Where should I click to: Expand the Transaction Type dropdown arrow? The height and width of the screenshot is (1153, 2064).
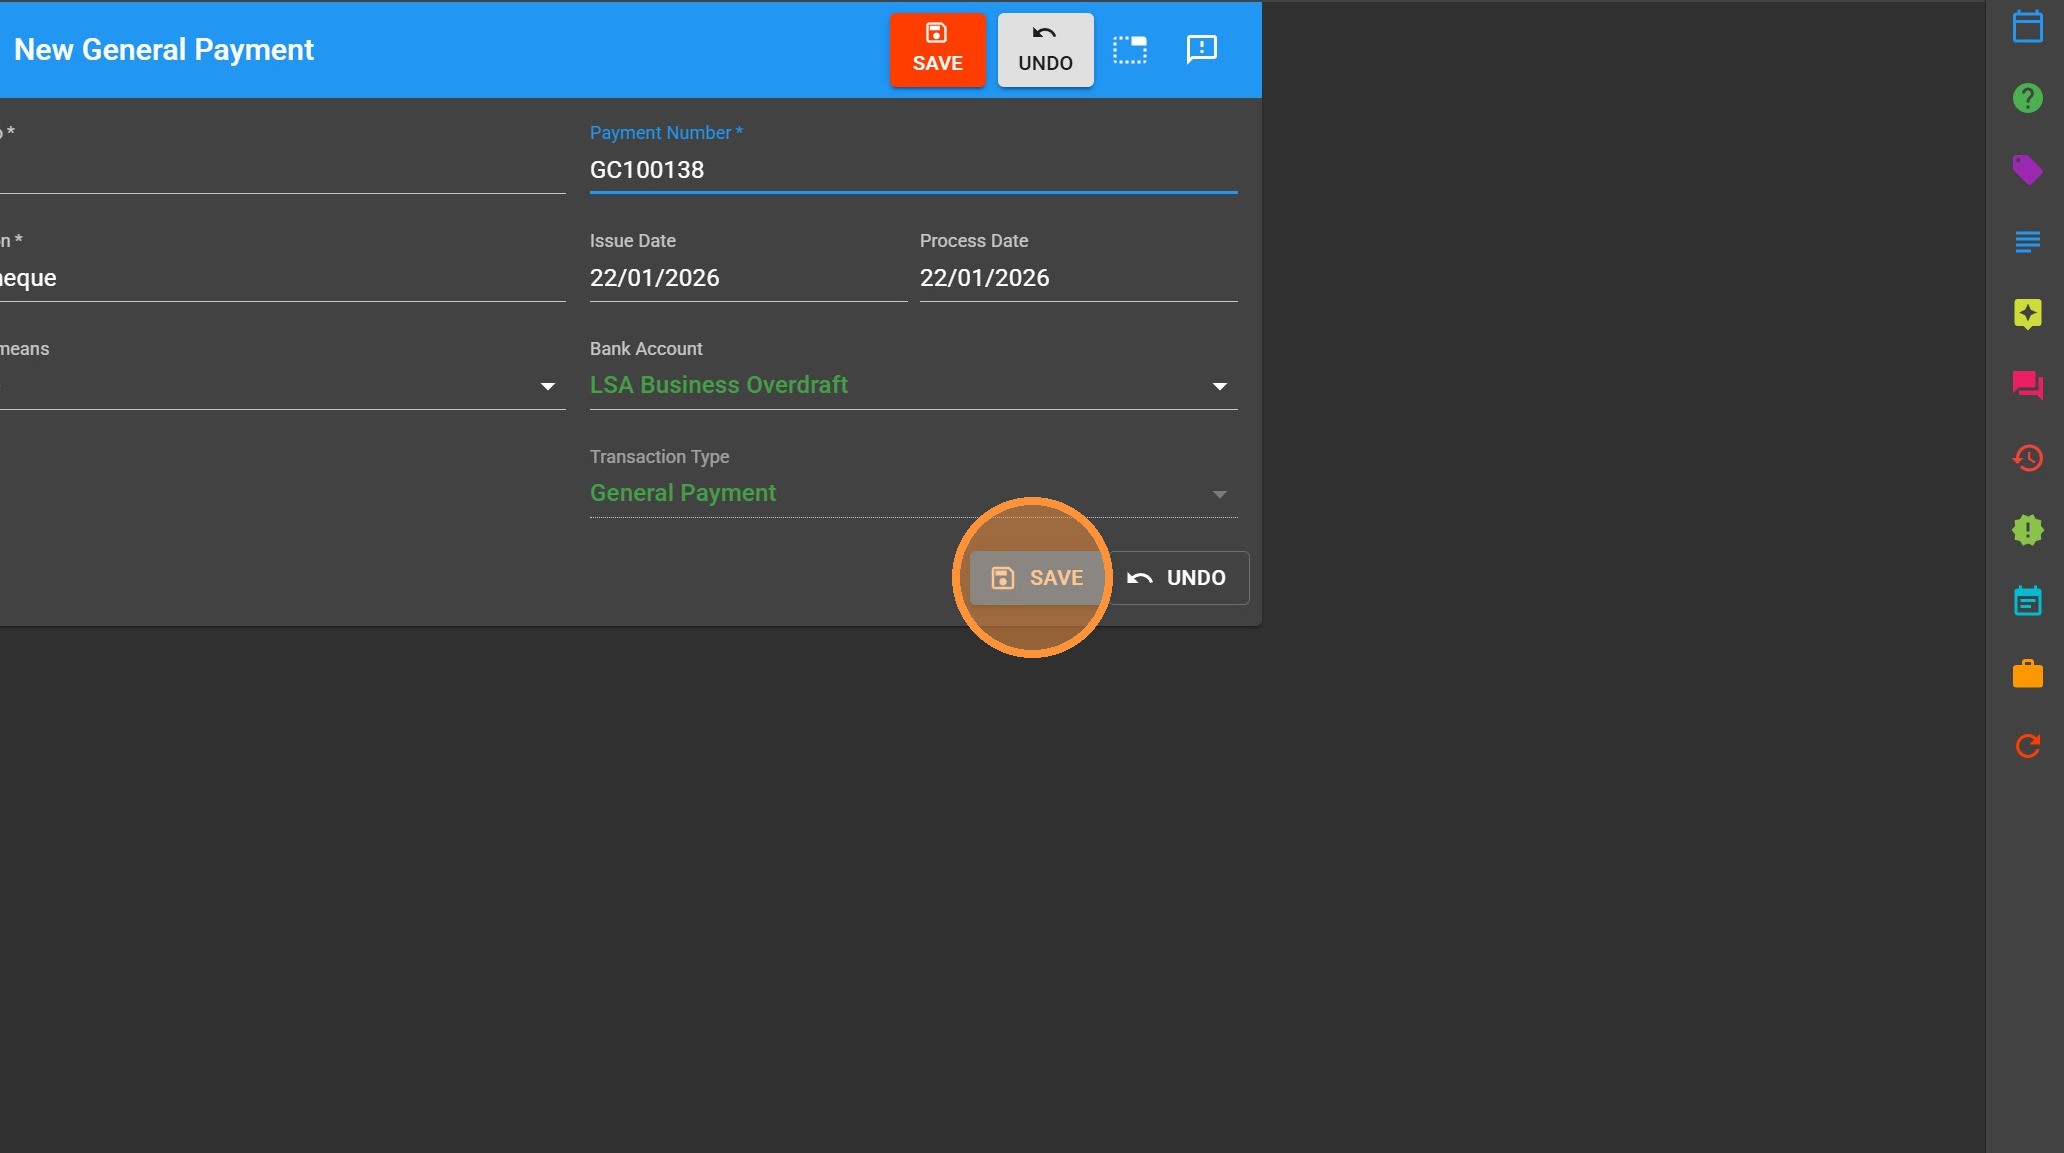(1219, 494)
